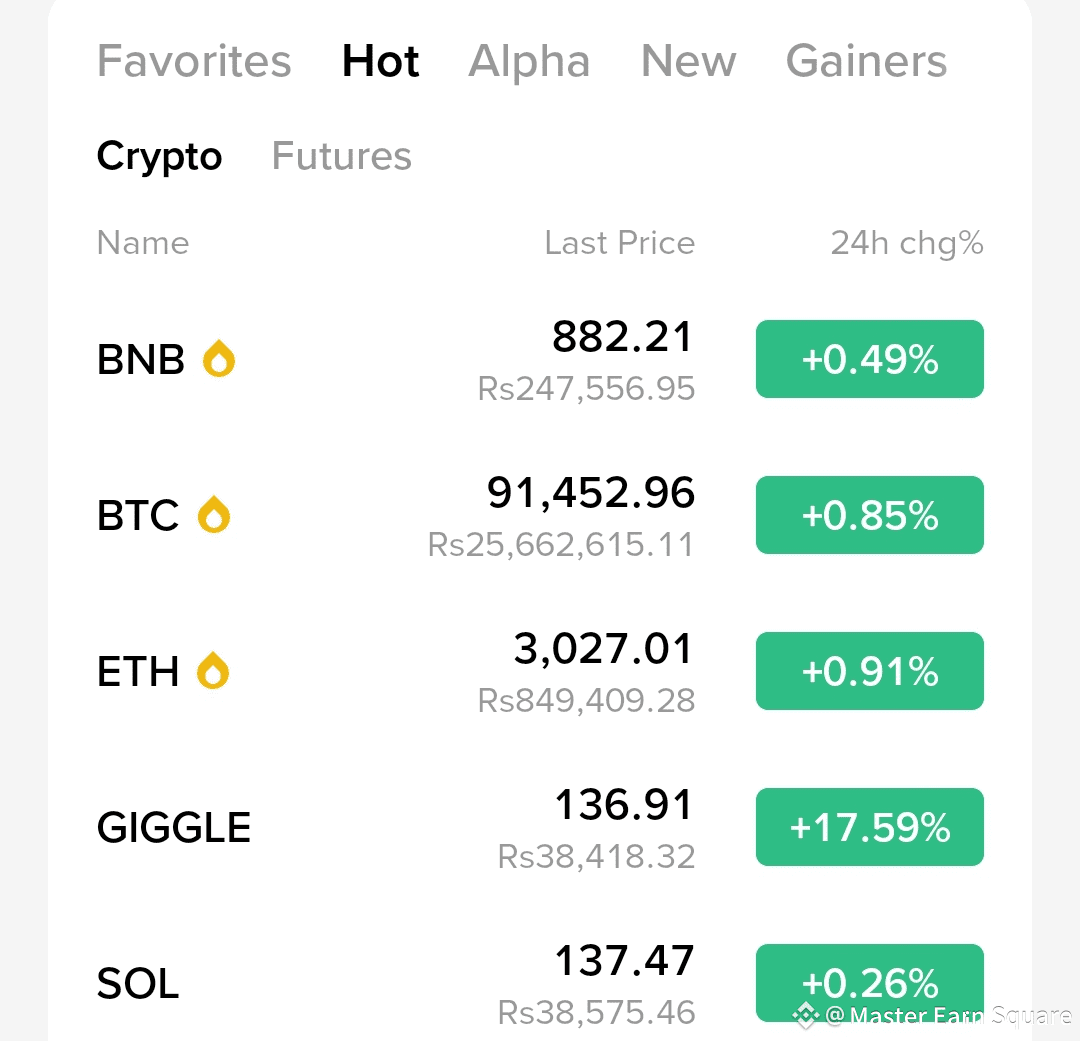Tap the BTC price 91,452.96
The width and height of the screenshot is (1080, 1041).
[x=590, y=493]
